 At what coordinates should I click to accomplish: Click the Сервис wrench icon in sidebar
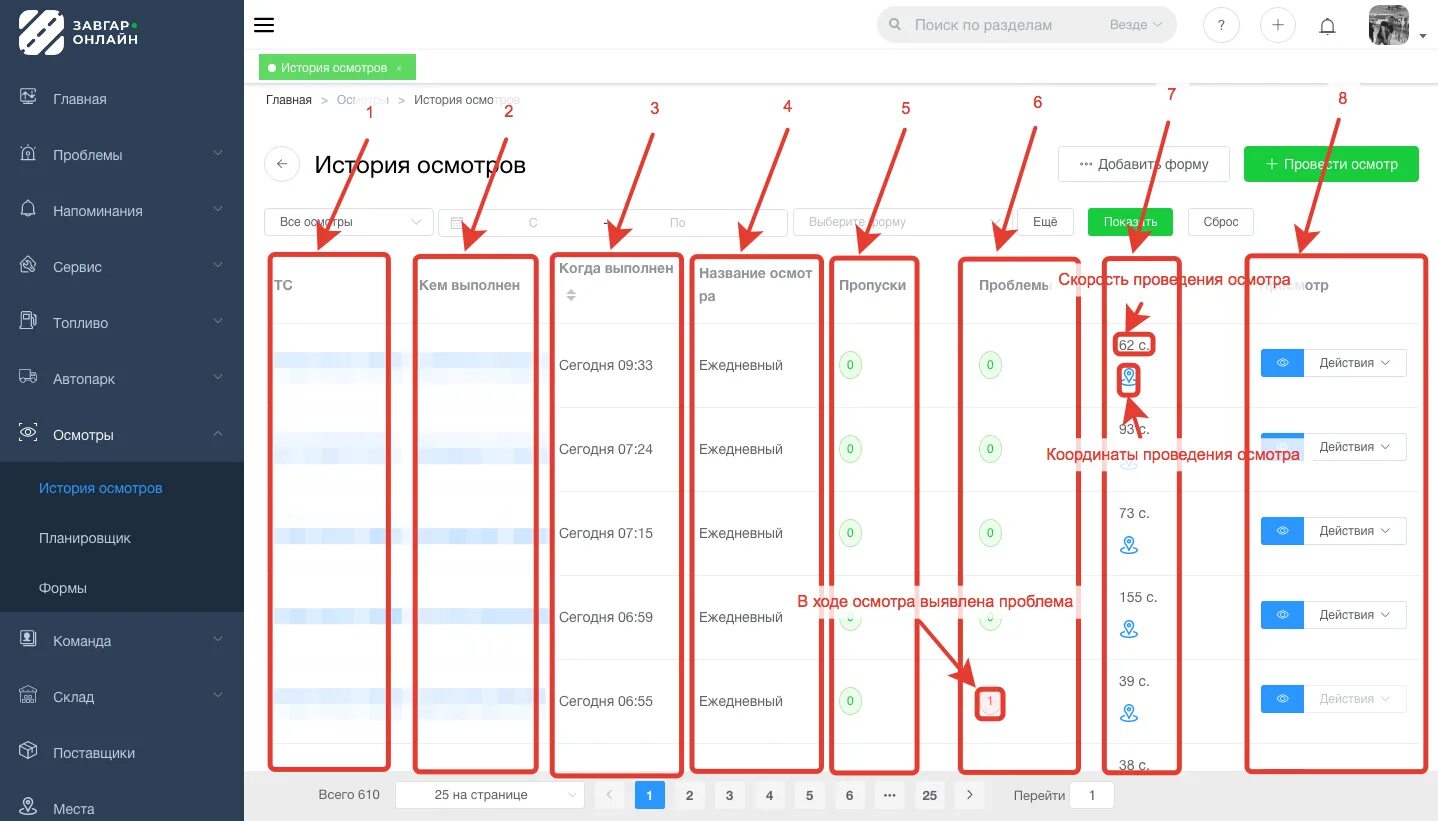tap(29, 266)
